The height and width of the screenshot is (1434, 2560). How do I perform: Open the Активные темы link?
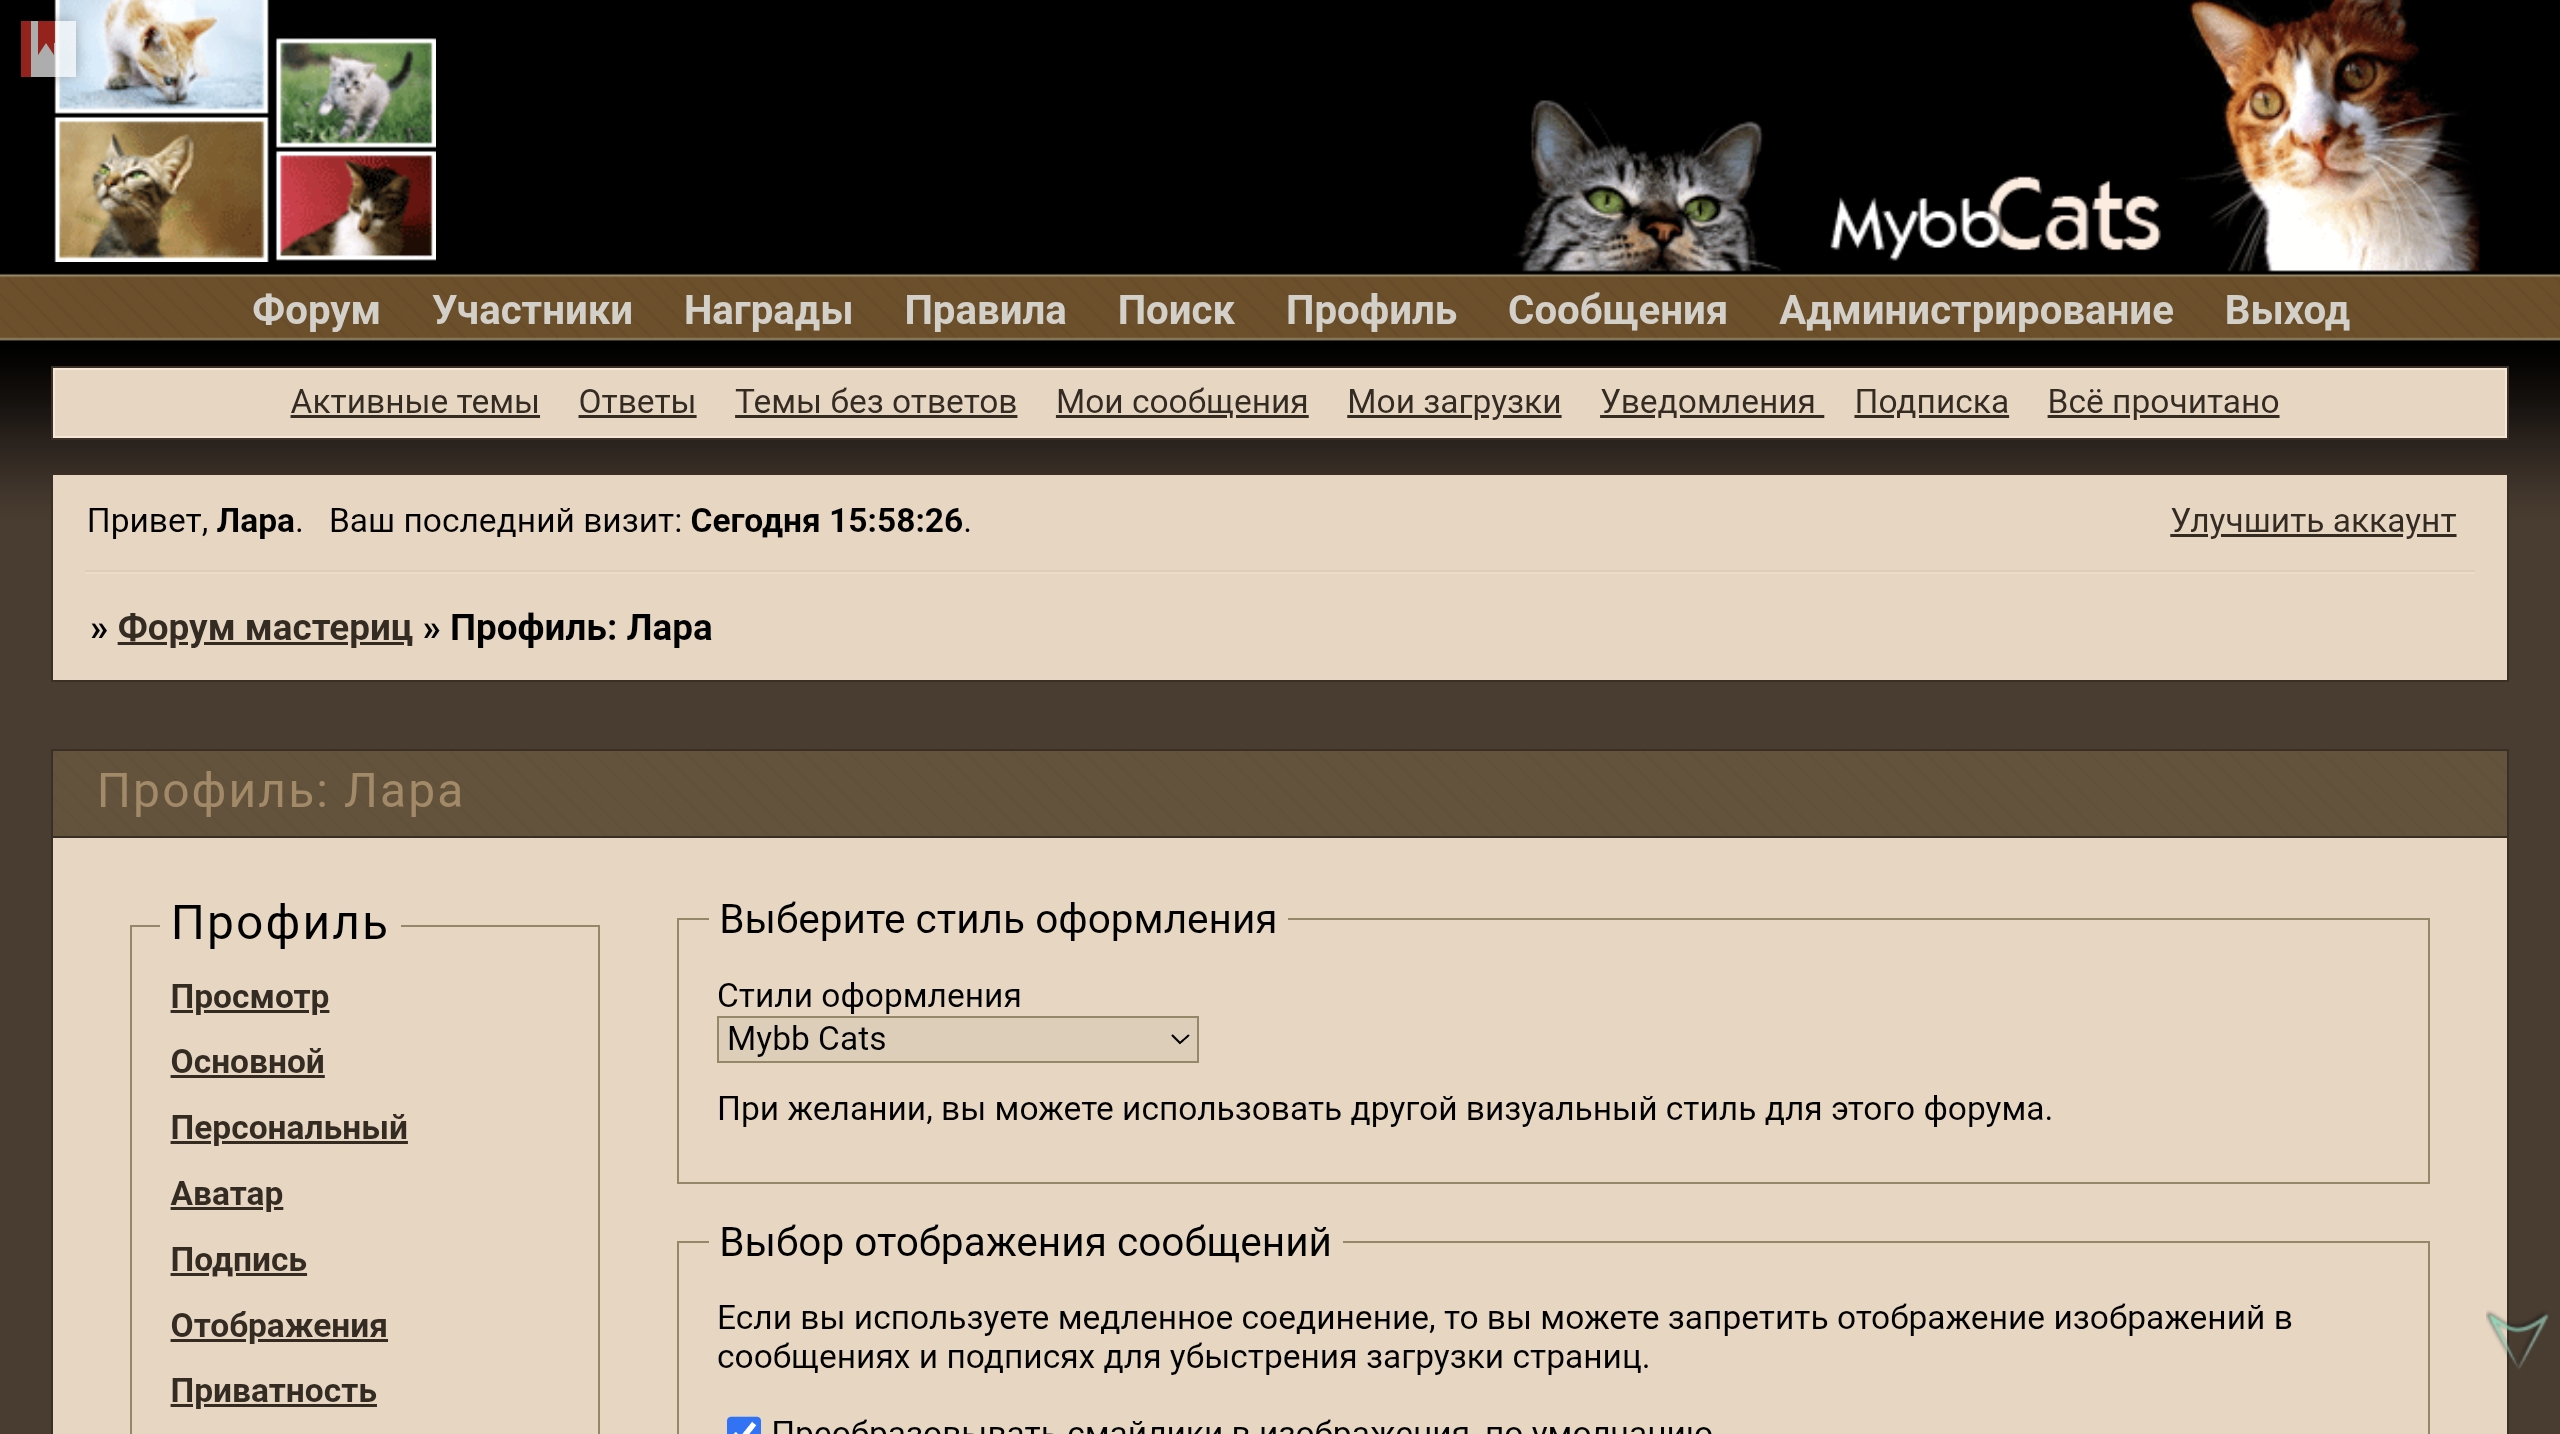click(x=414, y=402)
